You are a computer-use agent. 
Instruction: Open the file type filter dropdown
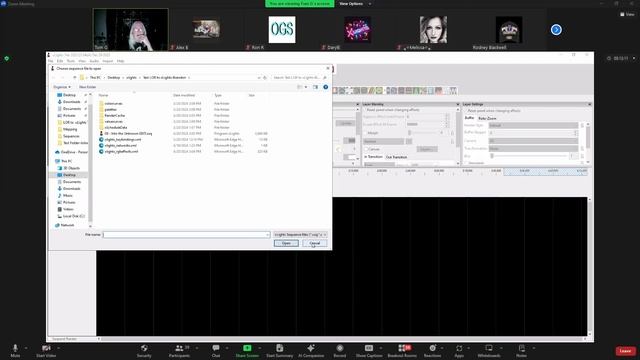click(x=300, y=235)
